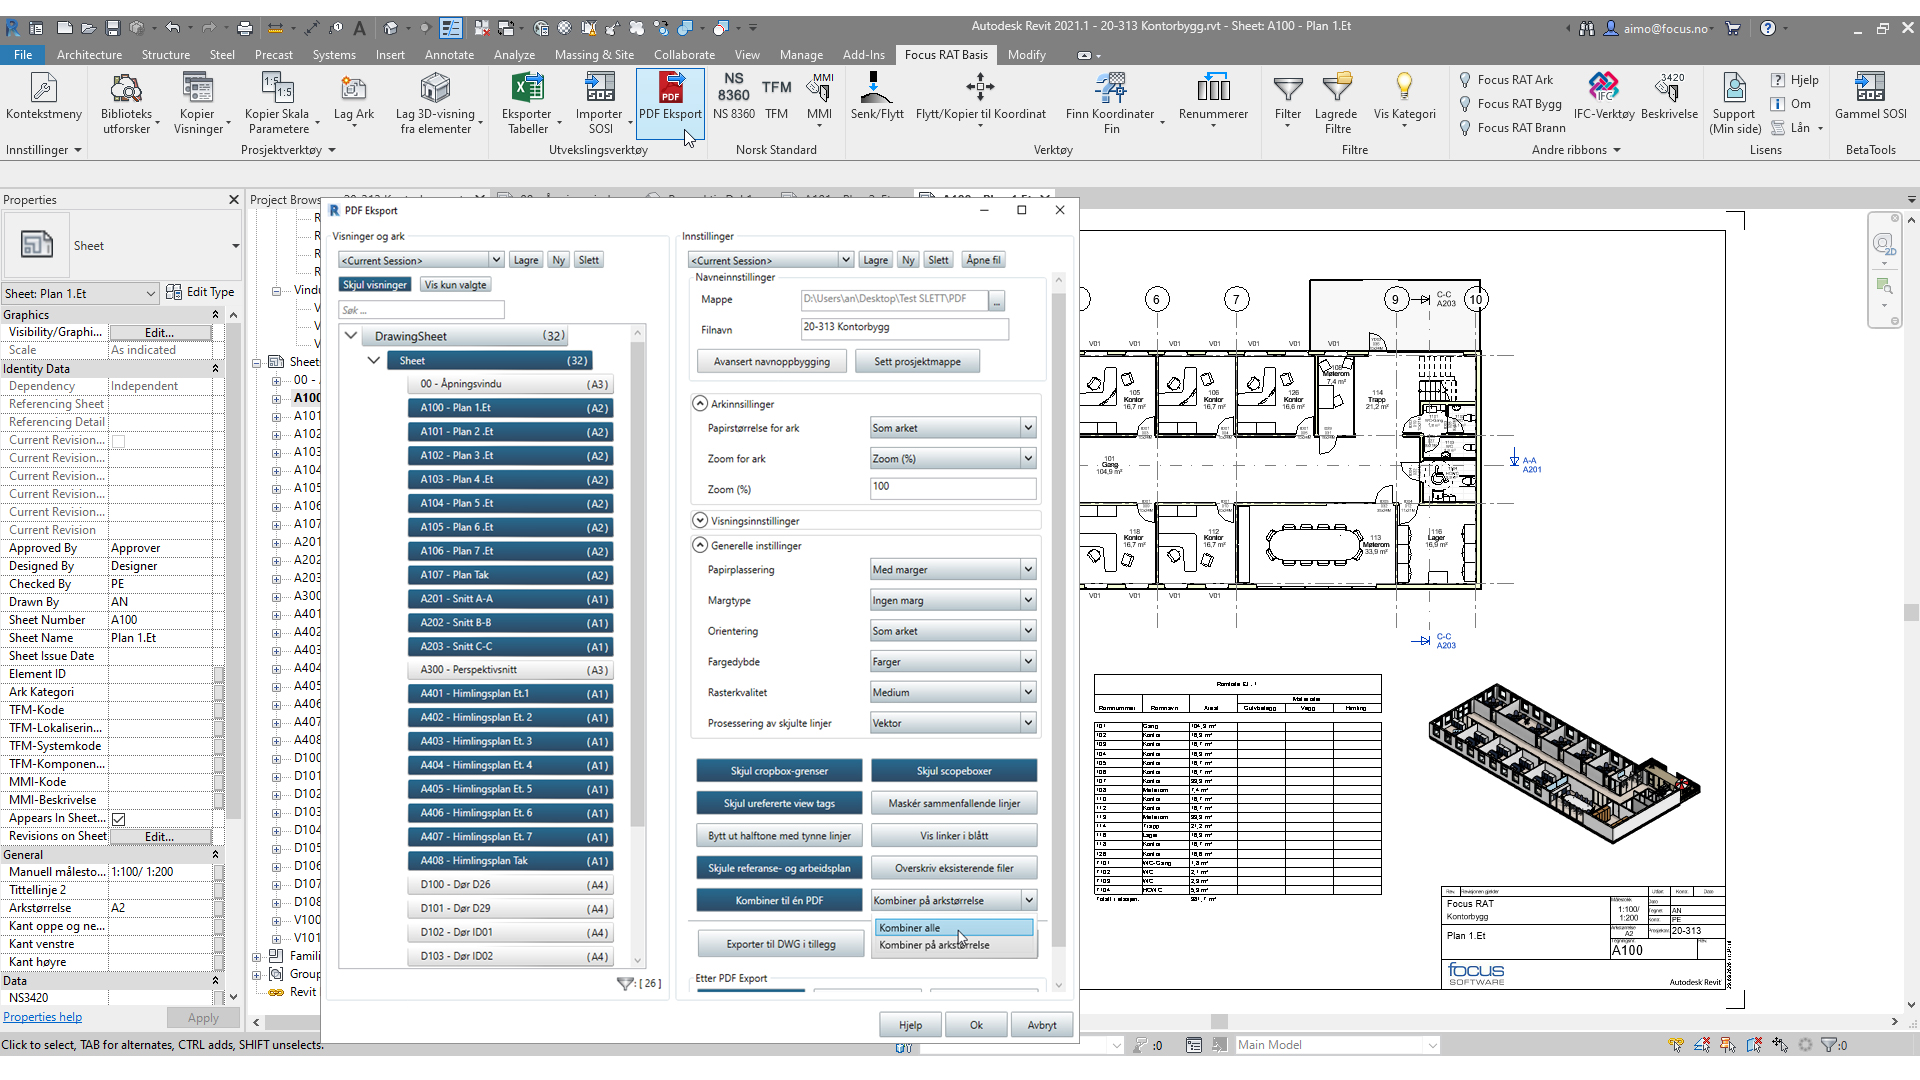Collapse the DrawingSheet tree node
Screen dimensions: 1920x1080
tap(351, 336)
